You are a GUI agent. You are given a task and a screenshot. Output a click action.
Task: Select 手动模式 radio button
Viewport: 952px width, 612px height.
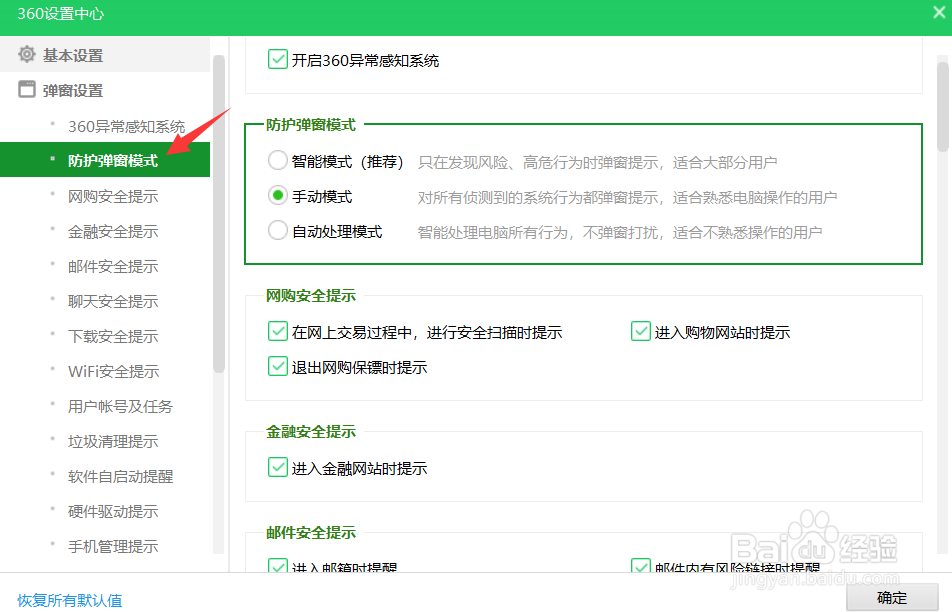277,196
